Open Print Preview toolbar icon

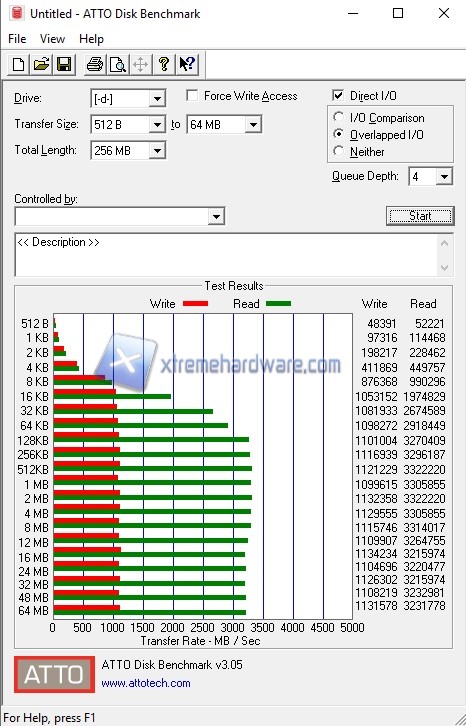[118, 64]
